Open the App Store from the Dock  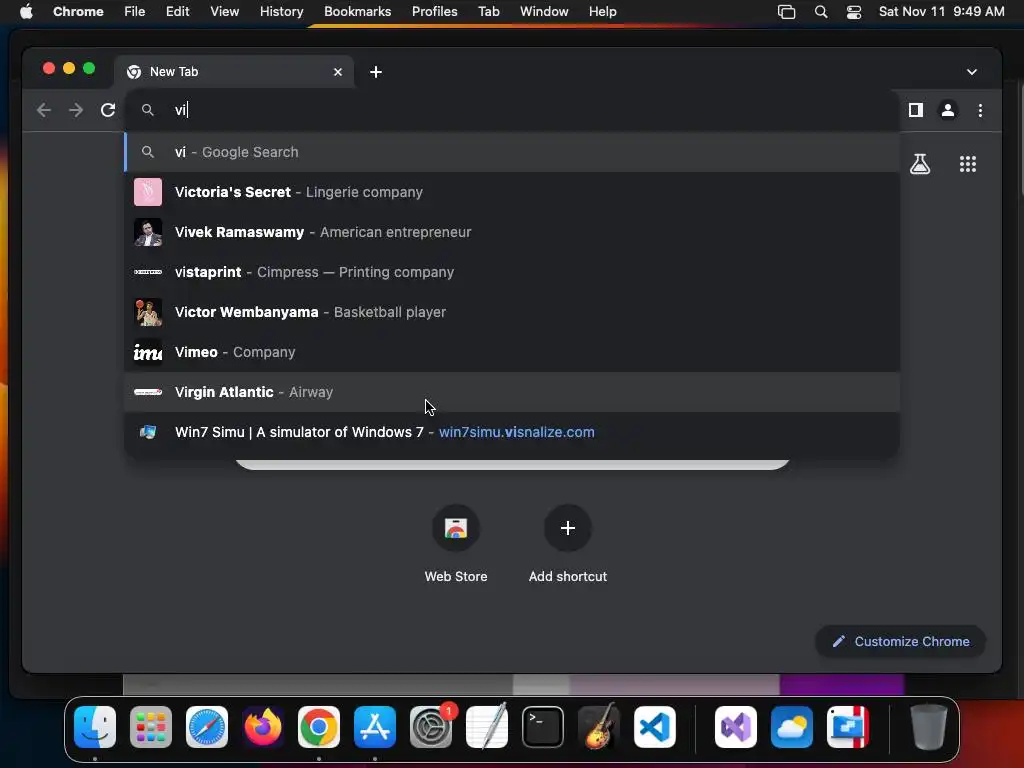pos(375,727)
